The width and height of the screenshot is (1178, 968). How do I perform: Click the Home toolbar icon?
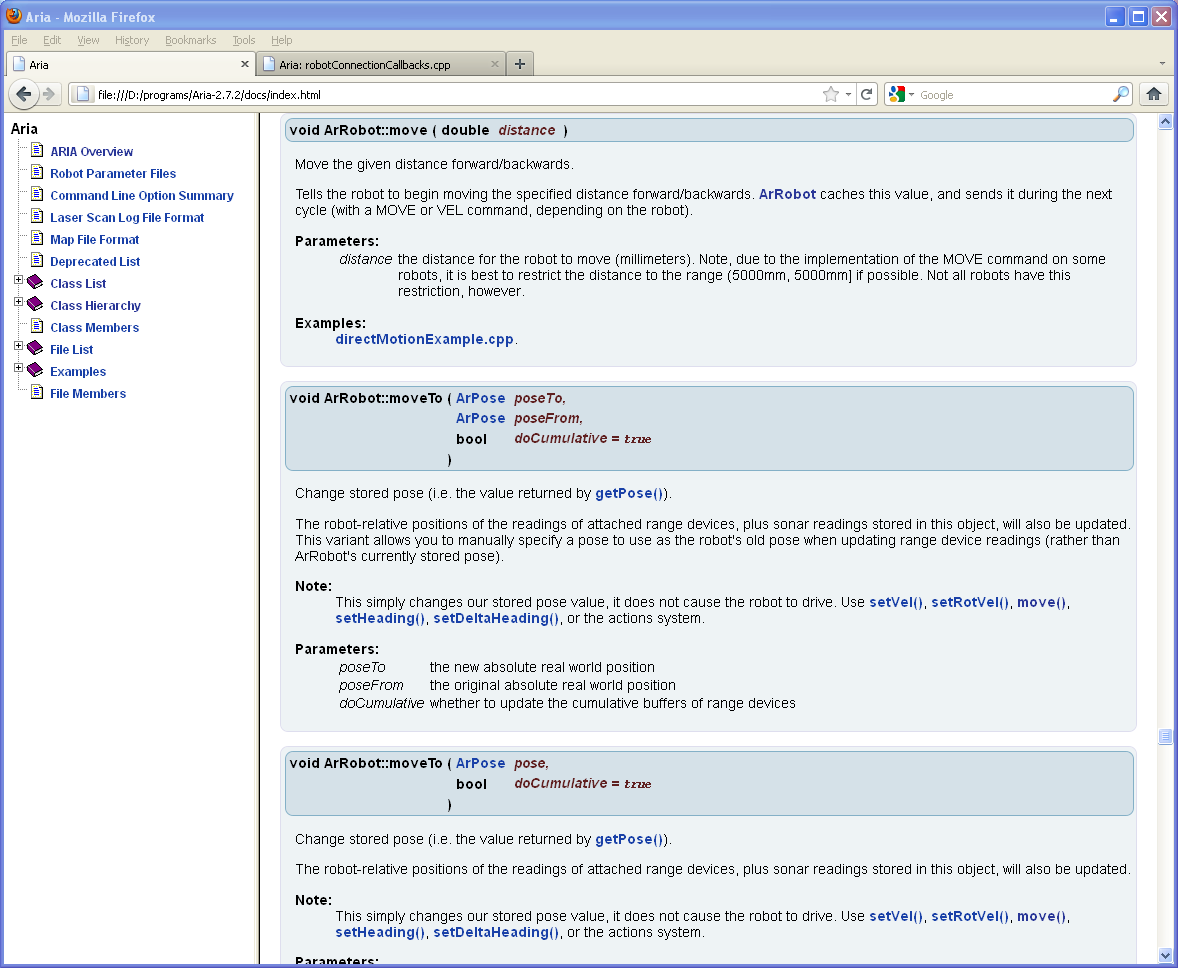tap(1153, 94)
